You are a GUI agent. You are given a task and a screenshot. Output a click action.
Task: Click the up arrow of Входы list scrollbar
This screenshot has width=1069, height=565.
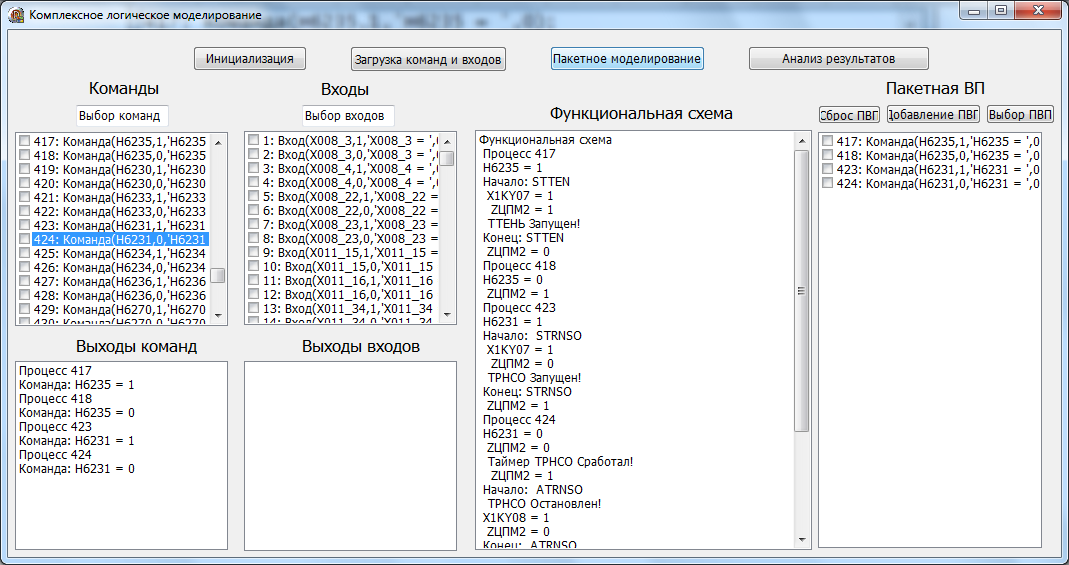tap(447, 141)
